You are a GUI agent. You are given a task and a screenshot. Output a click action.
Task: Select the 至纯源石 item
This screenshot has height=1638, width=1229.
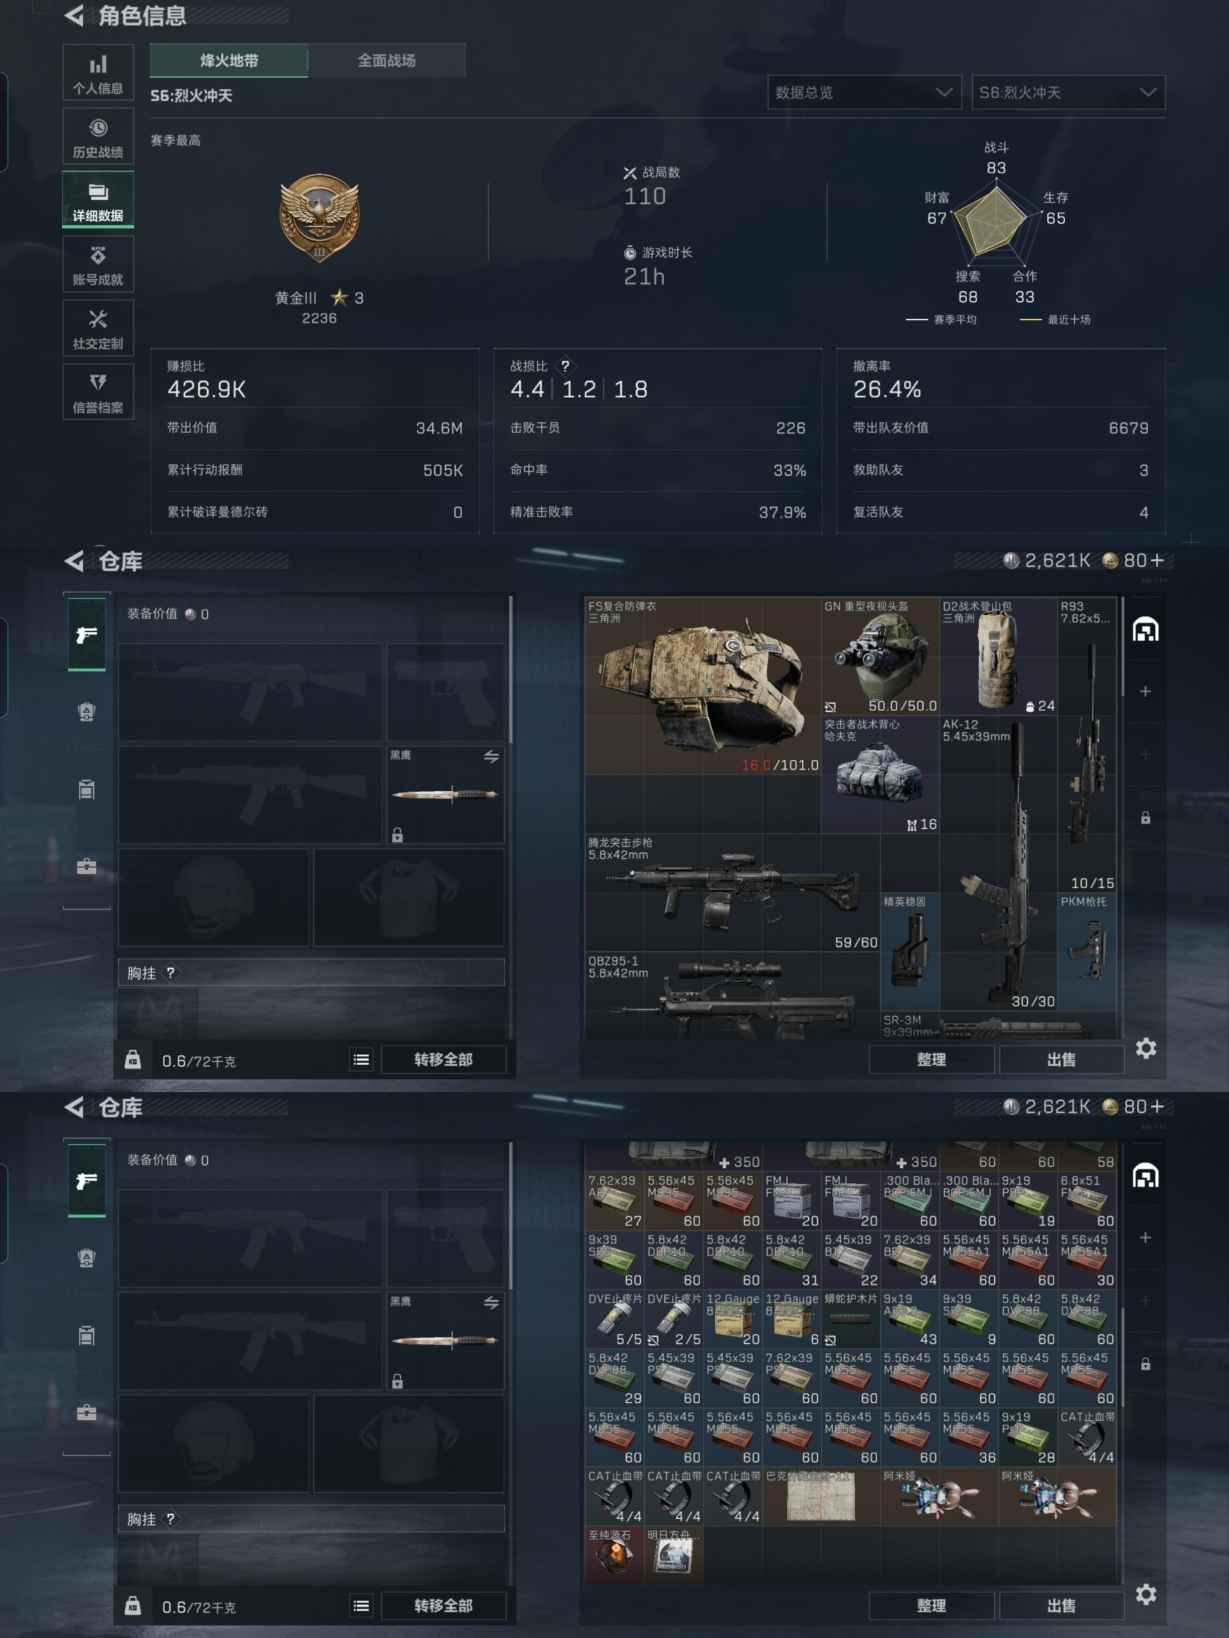pos(614,1554)
